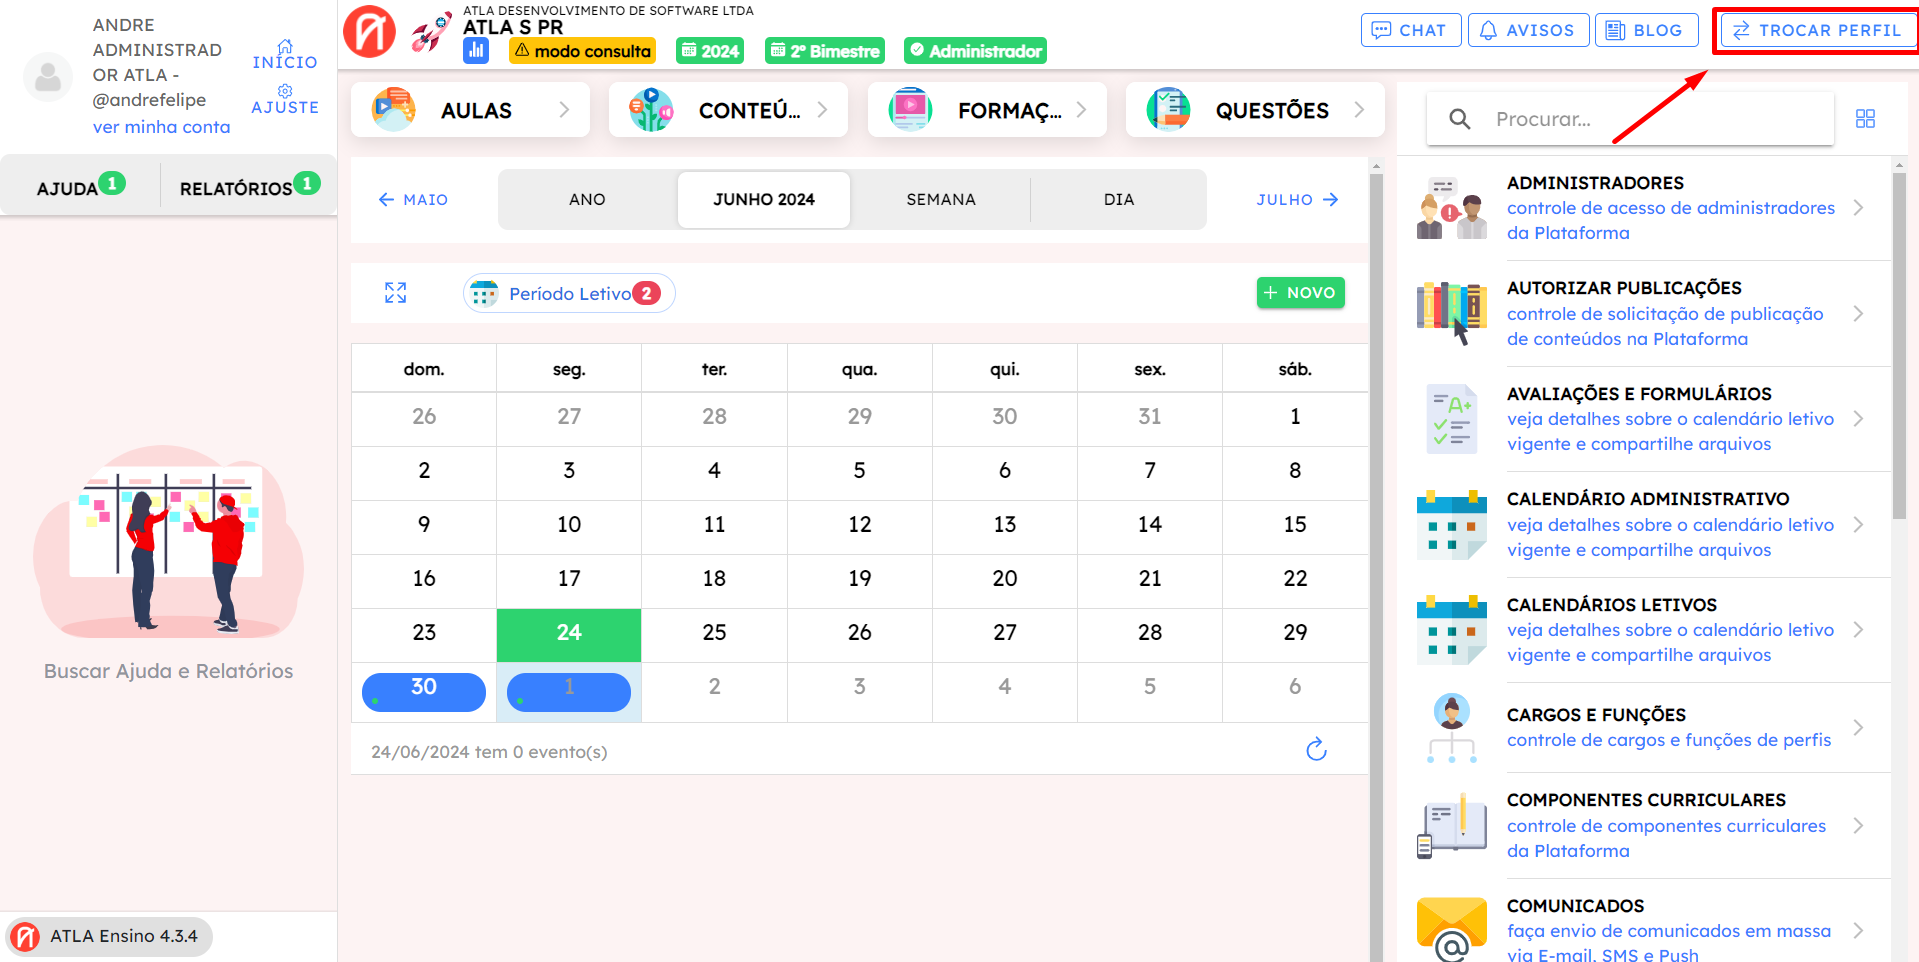Open the Avisos notifications button
The height and width of the screenshot is (962, 1919).
[1527, 30]
